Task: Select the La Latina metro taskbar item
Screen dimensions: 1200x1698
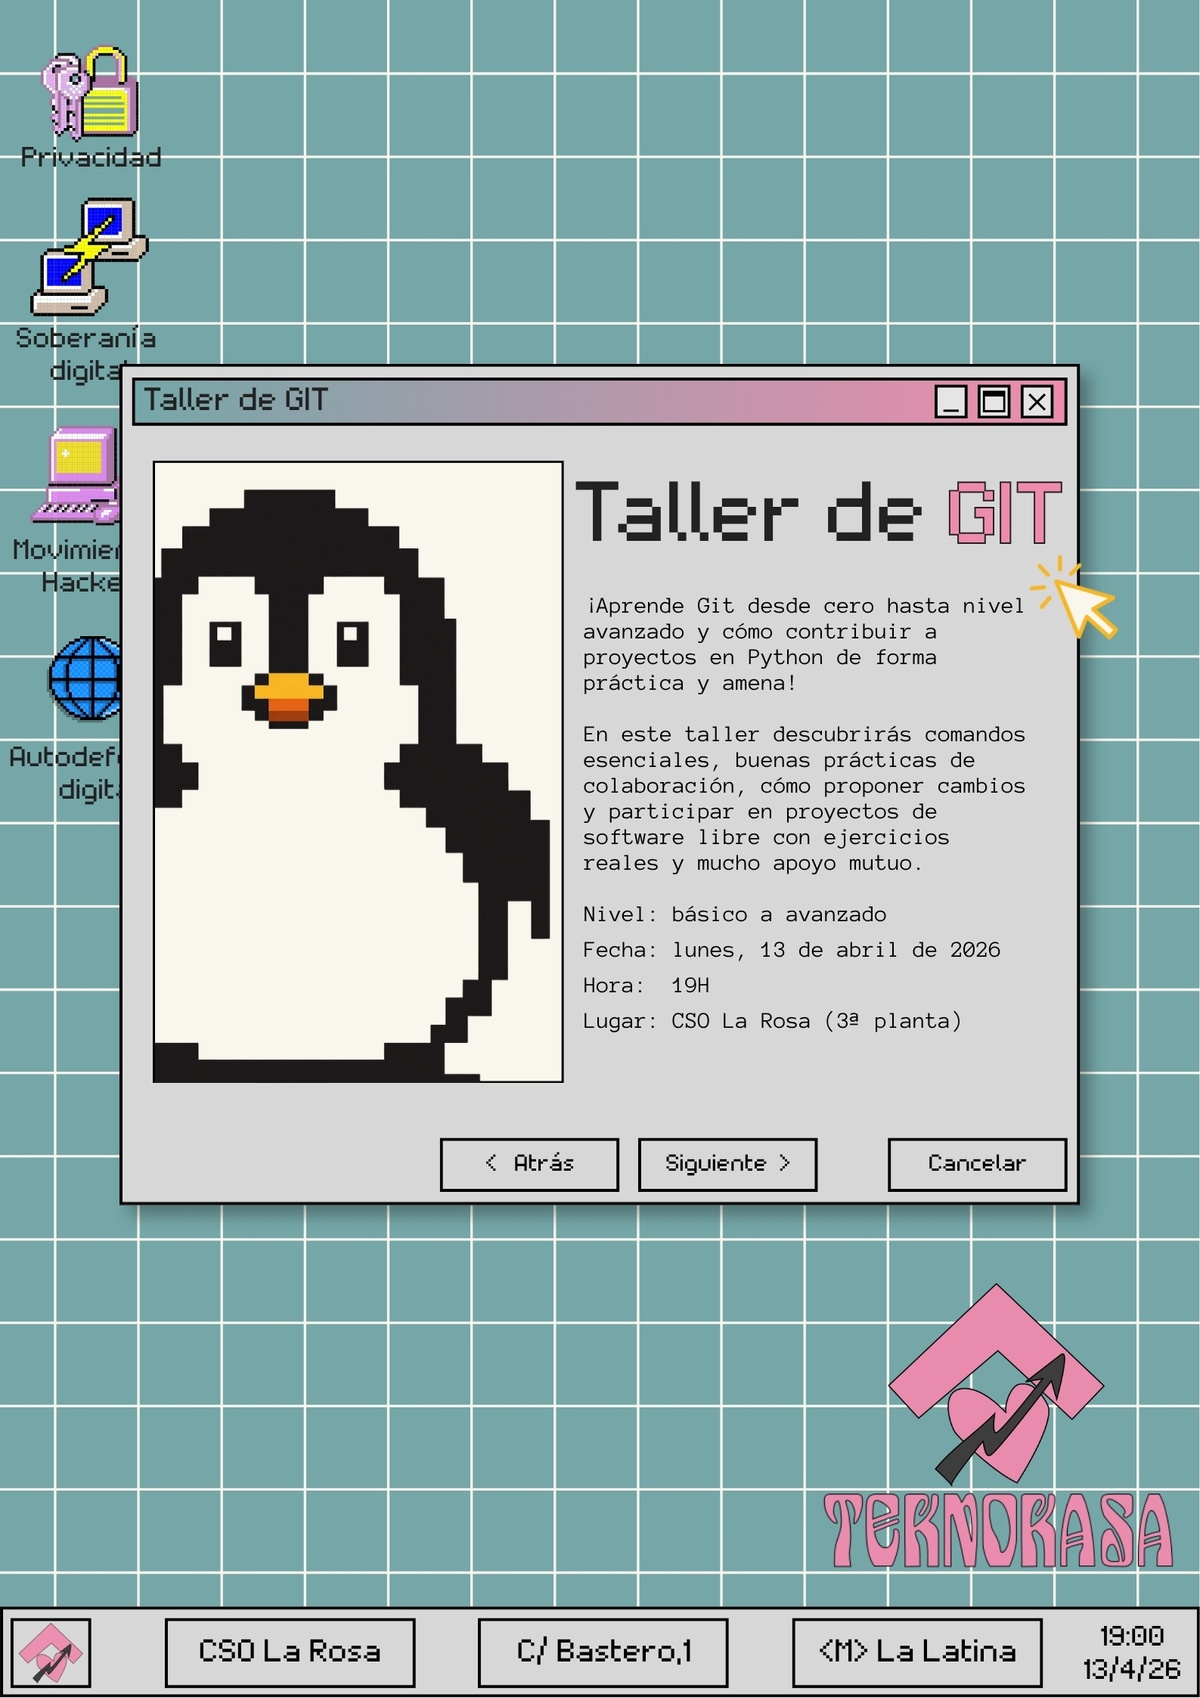Action: coord(917,1652)
